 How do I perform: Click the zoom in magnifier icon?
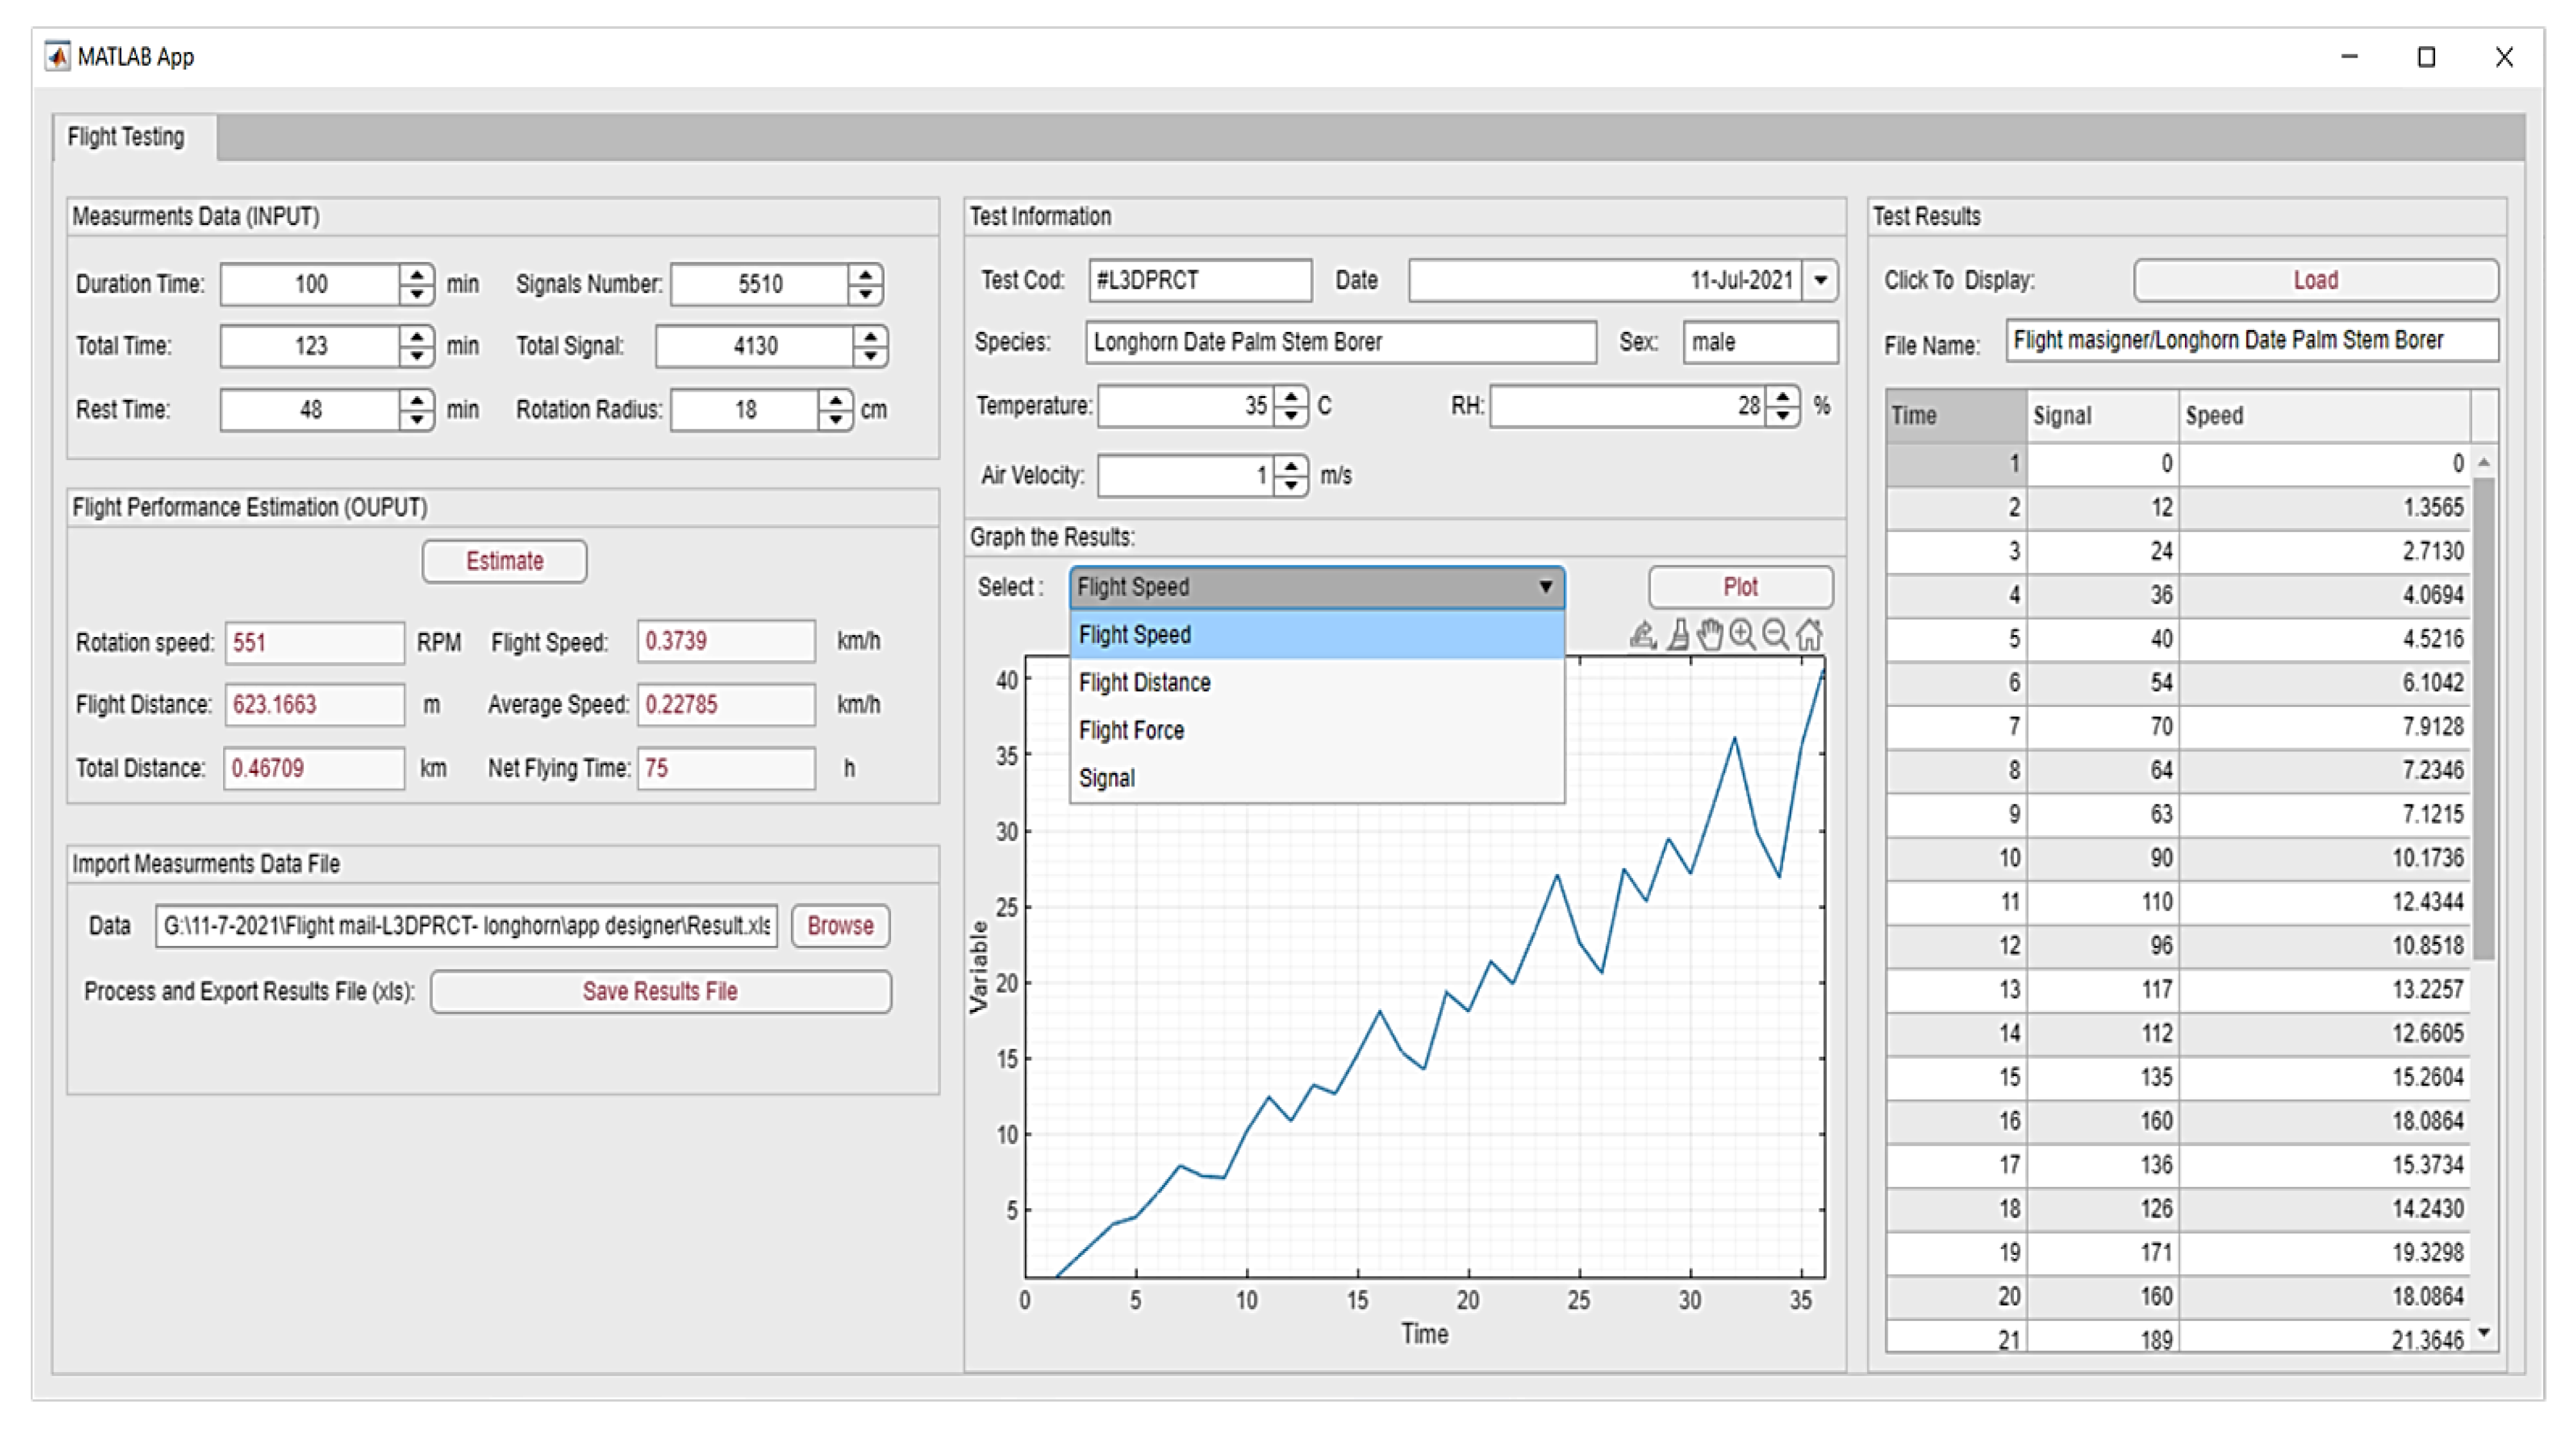1742,635
